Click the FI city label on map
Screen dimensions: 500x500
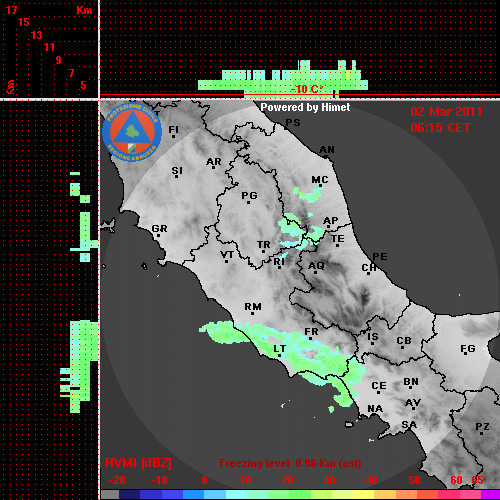[173, 129]
